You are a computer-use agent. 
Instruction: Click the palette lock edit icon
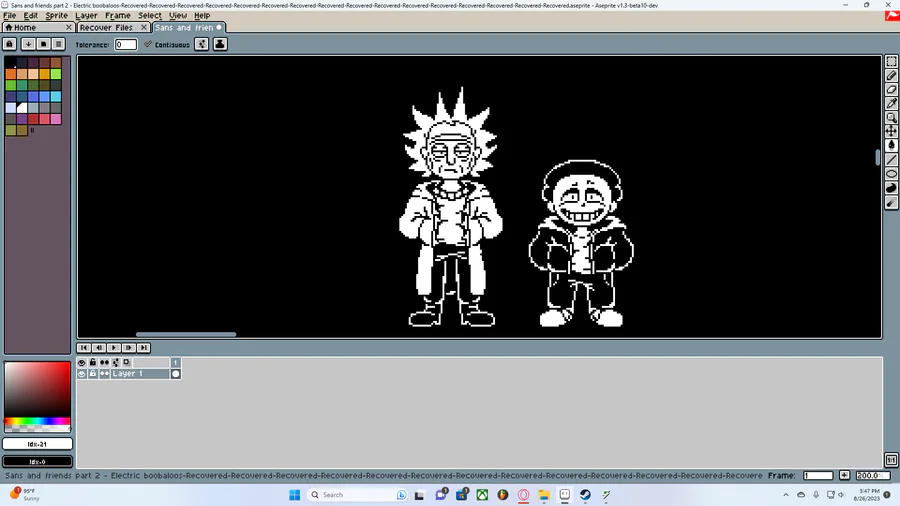(10, 44)
